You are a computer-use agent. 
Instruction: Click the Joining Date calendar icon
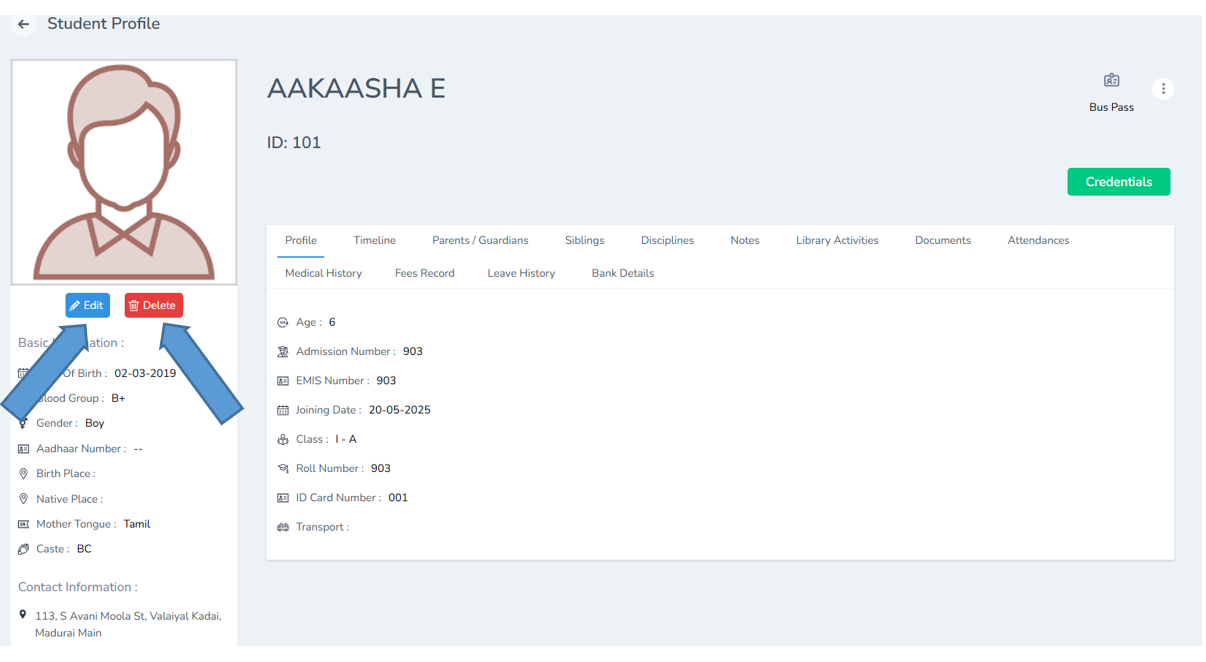282,409
